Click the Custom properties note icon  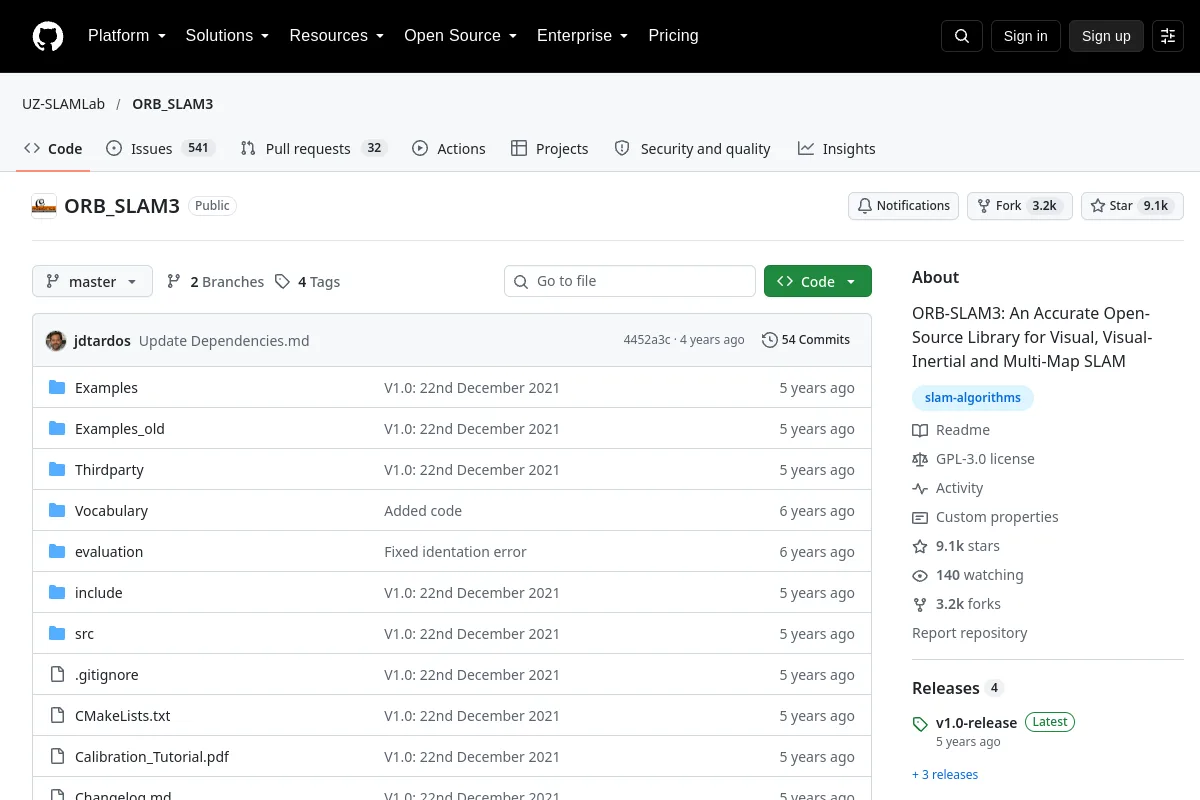[920, 517]
